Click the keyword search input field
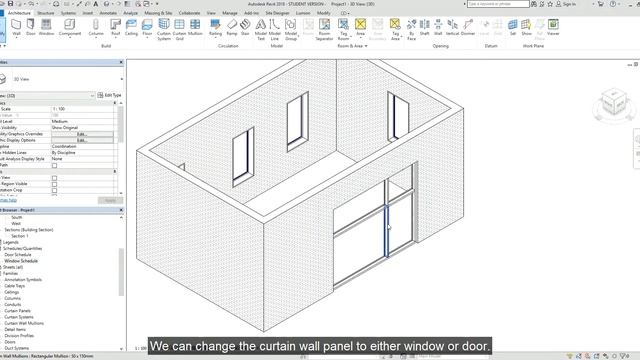 [498, 4]
